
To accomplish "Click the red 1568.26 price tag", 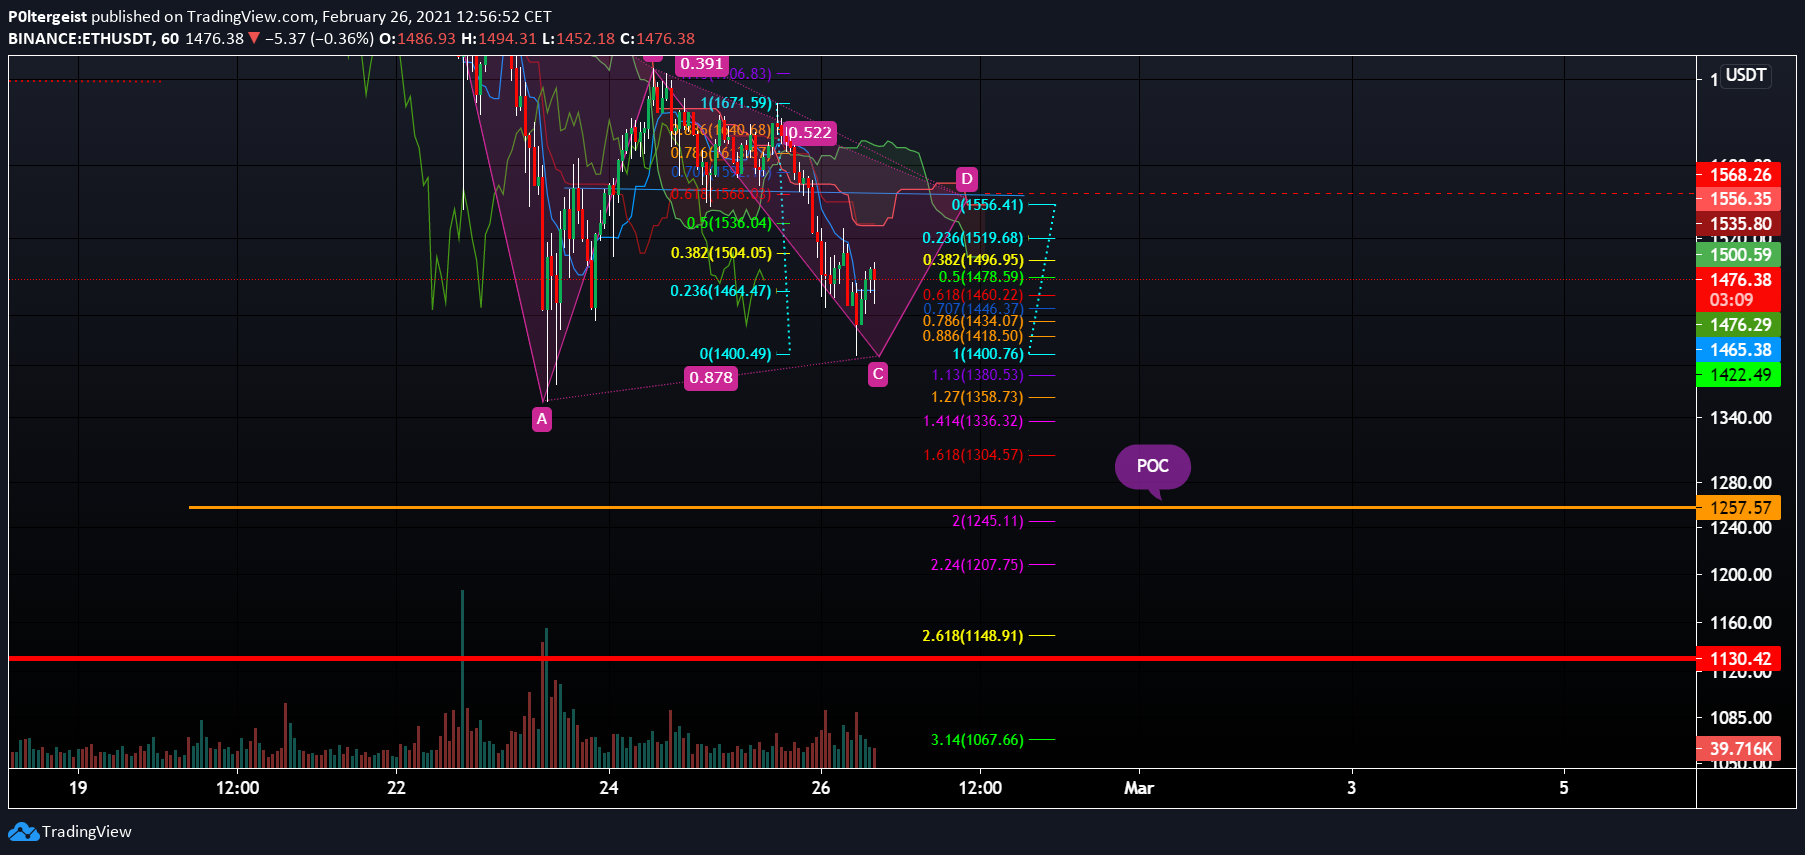I will point(1739,175).
